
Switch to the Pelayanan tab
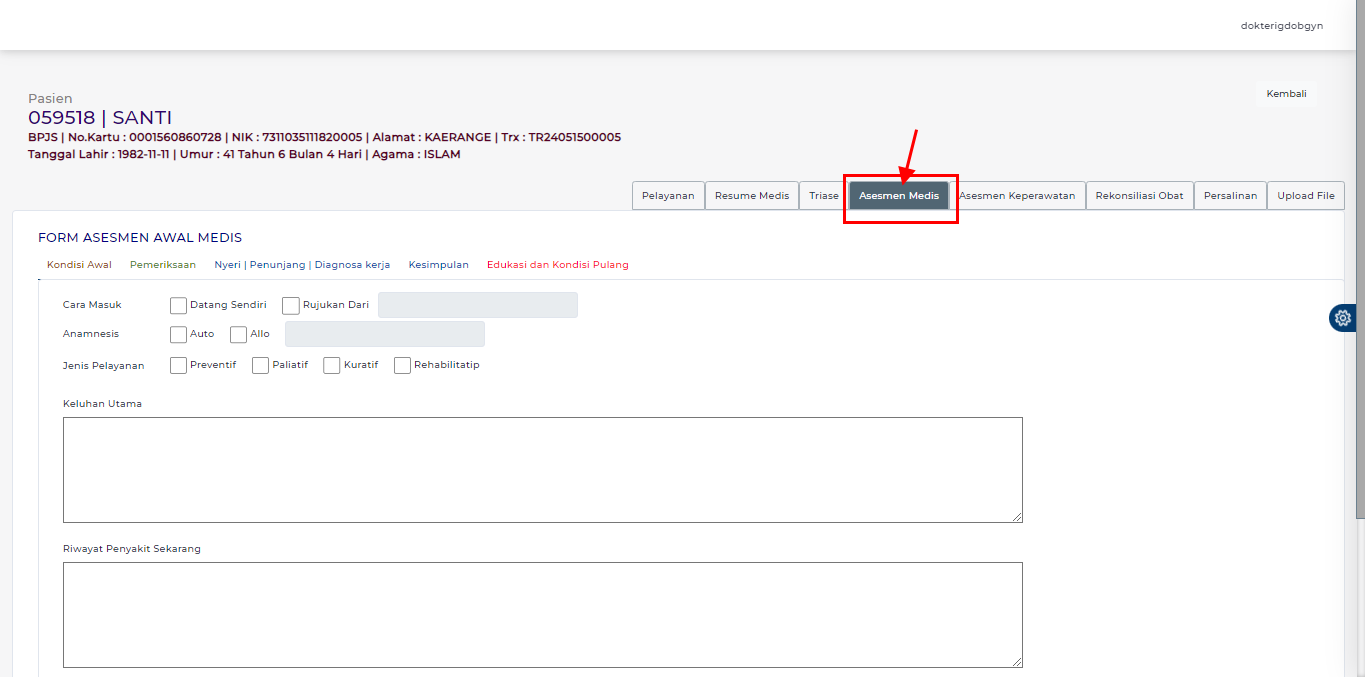point(668,196)
